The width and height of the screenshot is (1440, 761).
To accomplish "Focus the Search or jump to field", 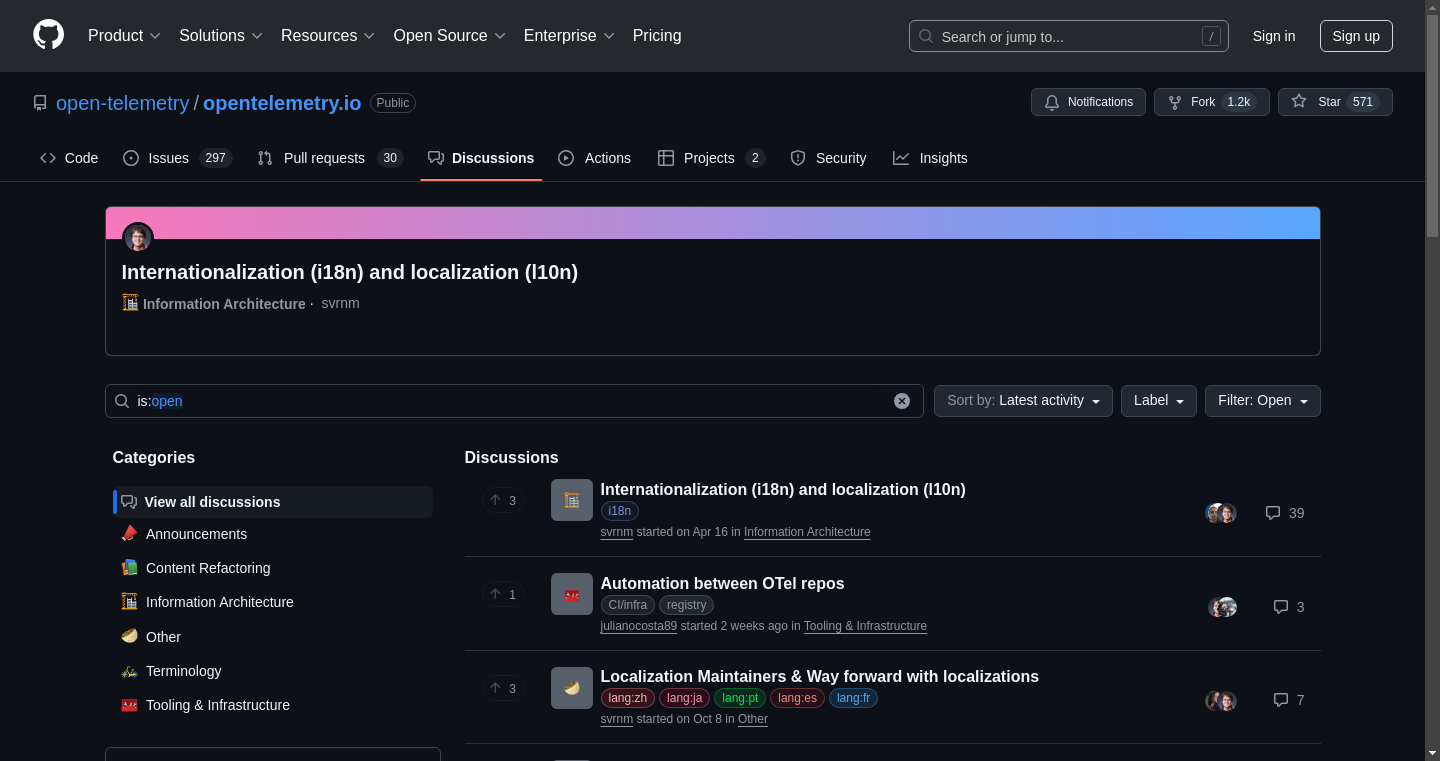I will [1068, 36].
